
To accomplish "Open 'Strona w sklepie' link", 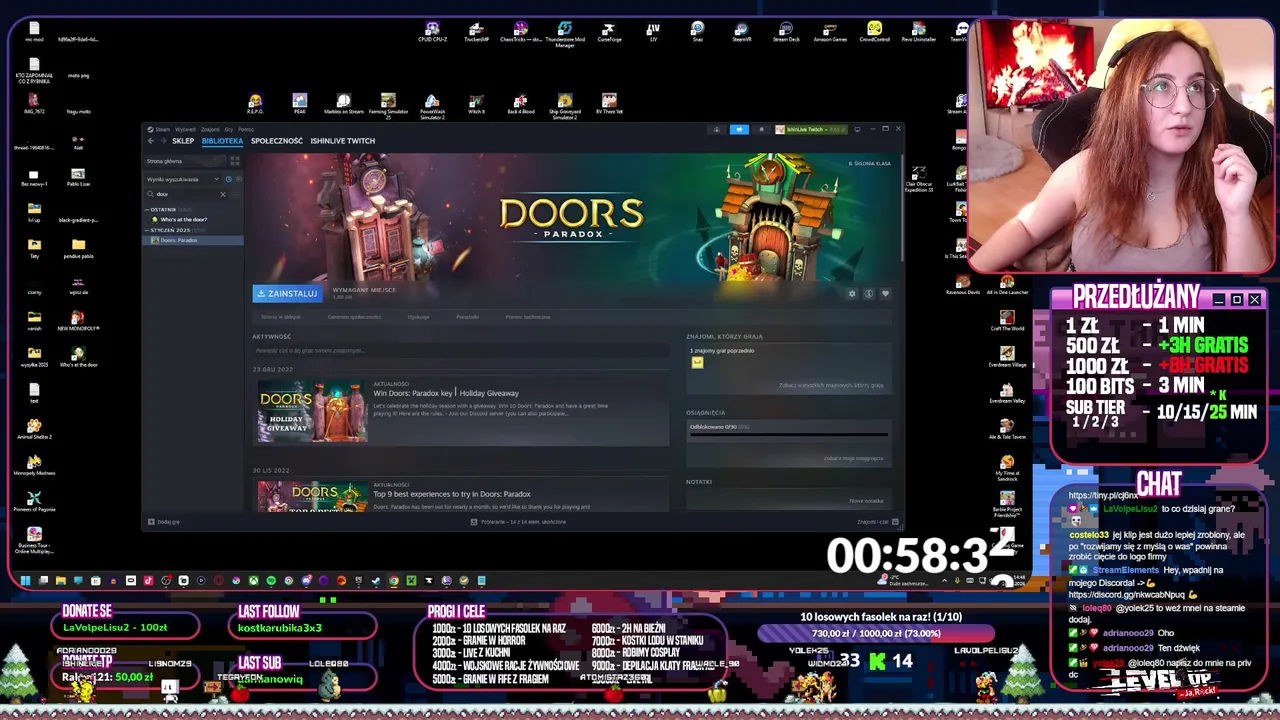I will 280,317.
